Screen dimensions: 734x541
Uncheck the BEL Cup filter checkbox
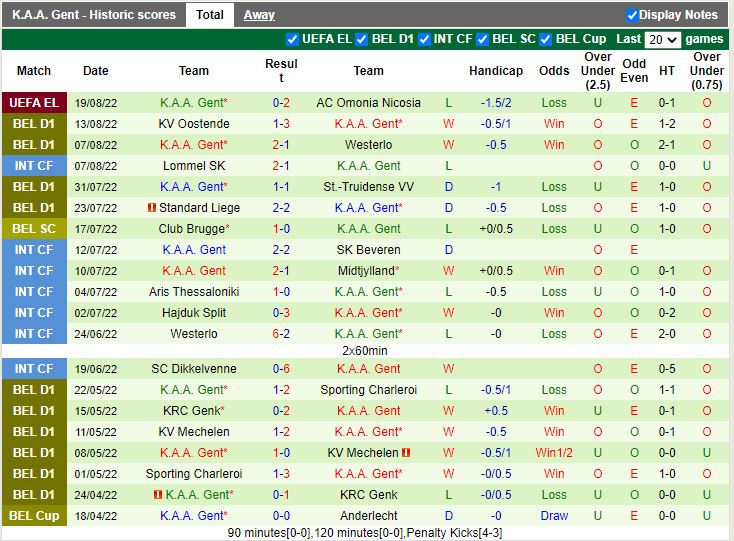545,39
